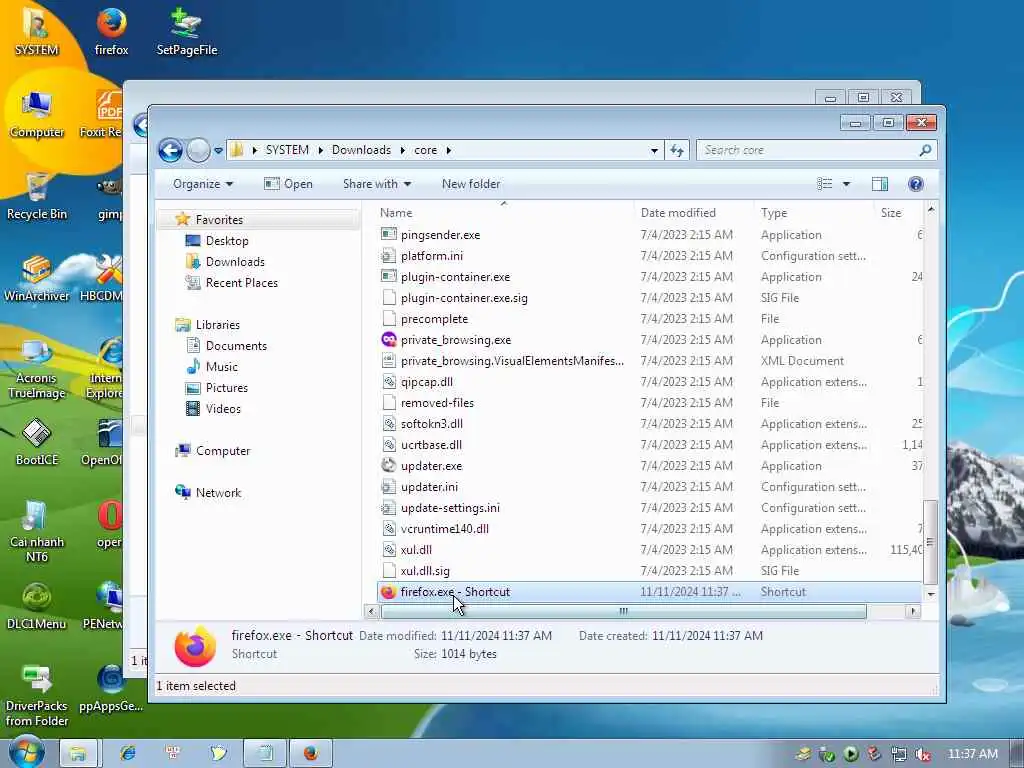Expand the arrow after core breadcrumb
The image size is (1024, 768).
coord(449,150)
